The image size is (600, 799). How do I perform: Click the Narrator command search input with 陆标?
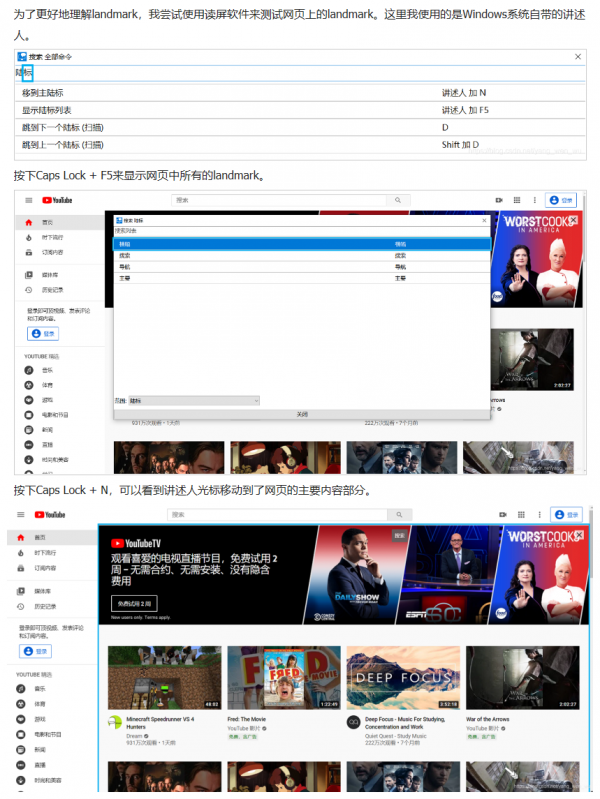point(300,73)
